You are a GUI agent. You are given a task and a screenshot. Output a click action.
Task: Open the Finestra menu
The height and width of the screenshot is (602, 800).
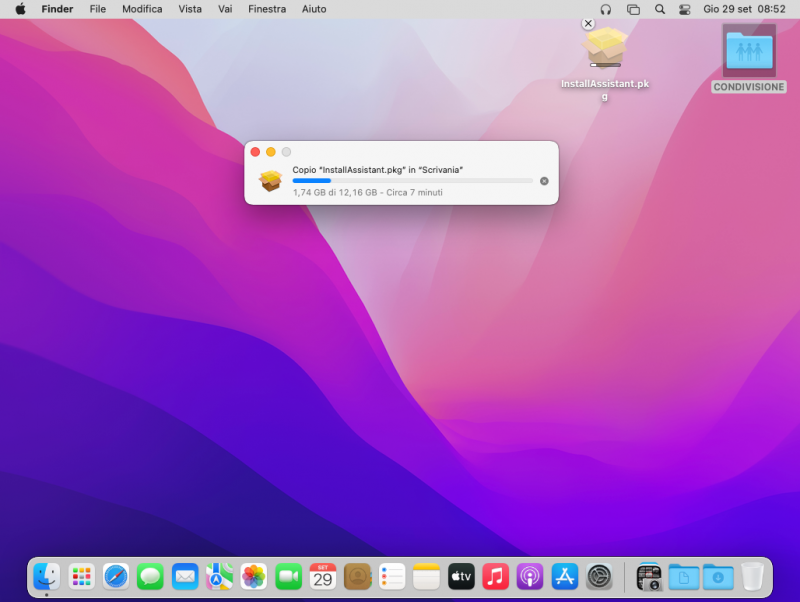click(x=266, y=9)
